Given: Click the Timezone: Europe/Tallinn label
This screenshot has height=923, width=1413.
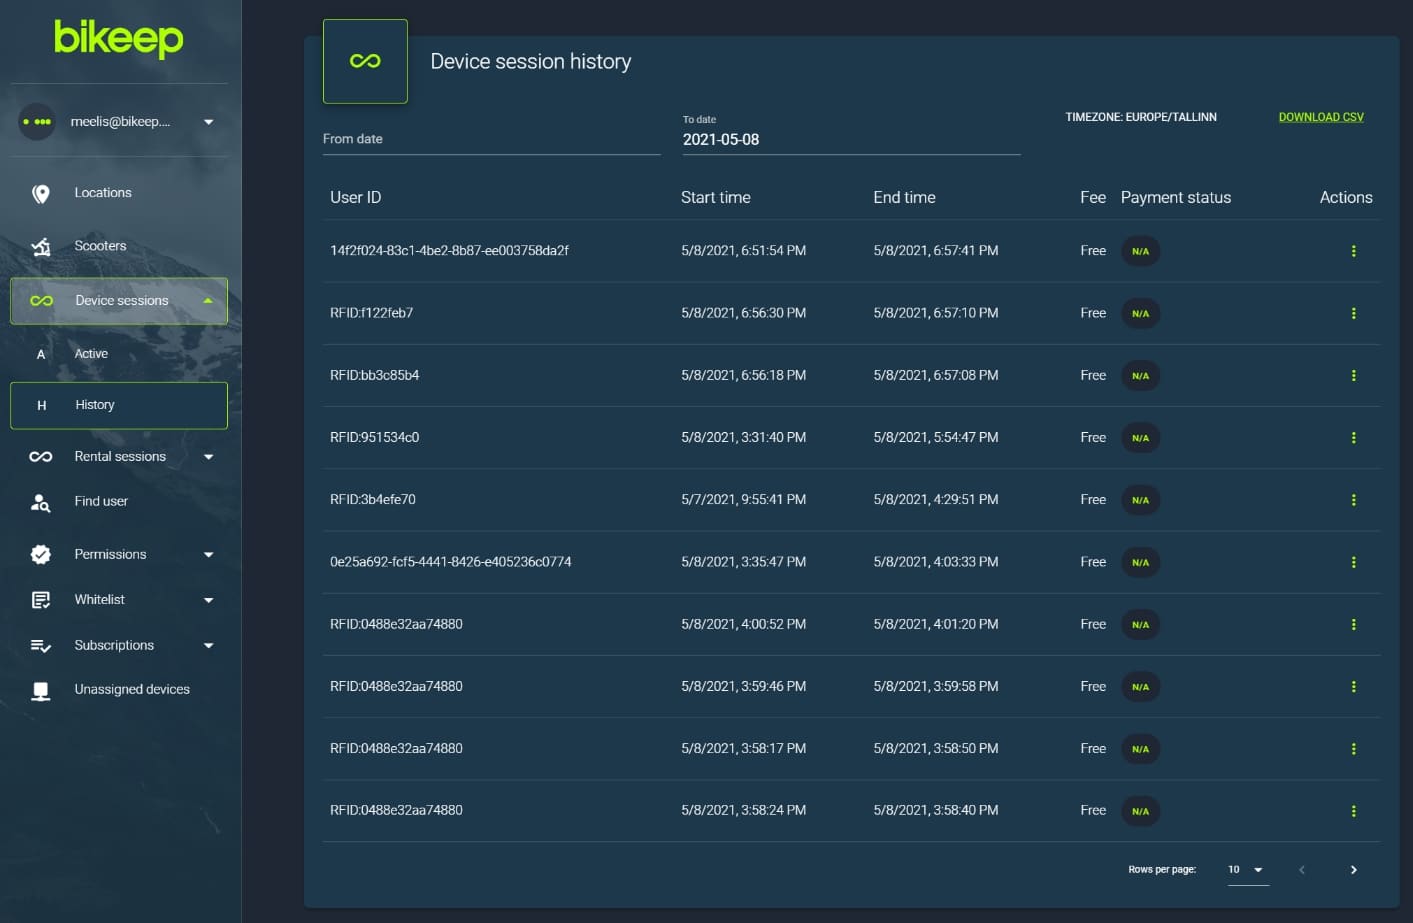Looking at the screenshot, I should (x=1141, y=117).
